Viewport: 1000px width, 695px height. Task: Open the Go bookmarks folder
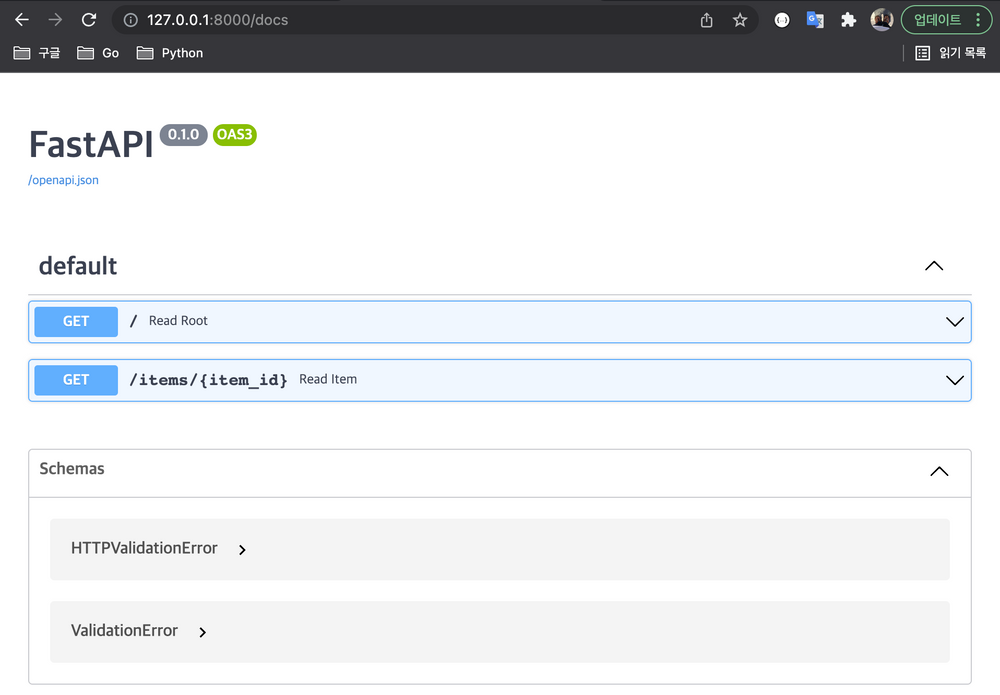pyautogui.click(x=98, y=53)
